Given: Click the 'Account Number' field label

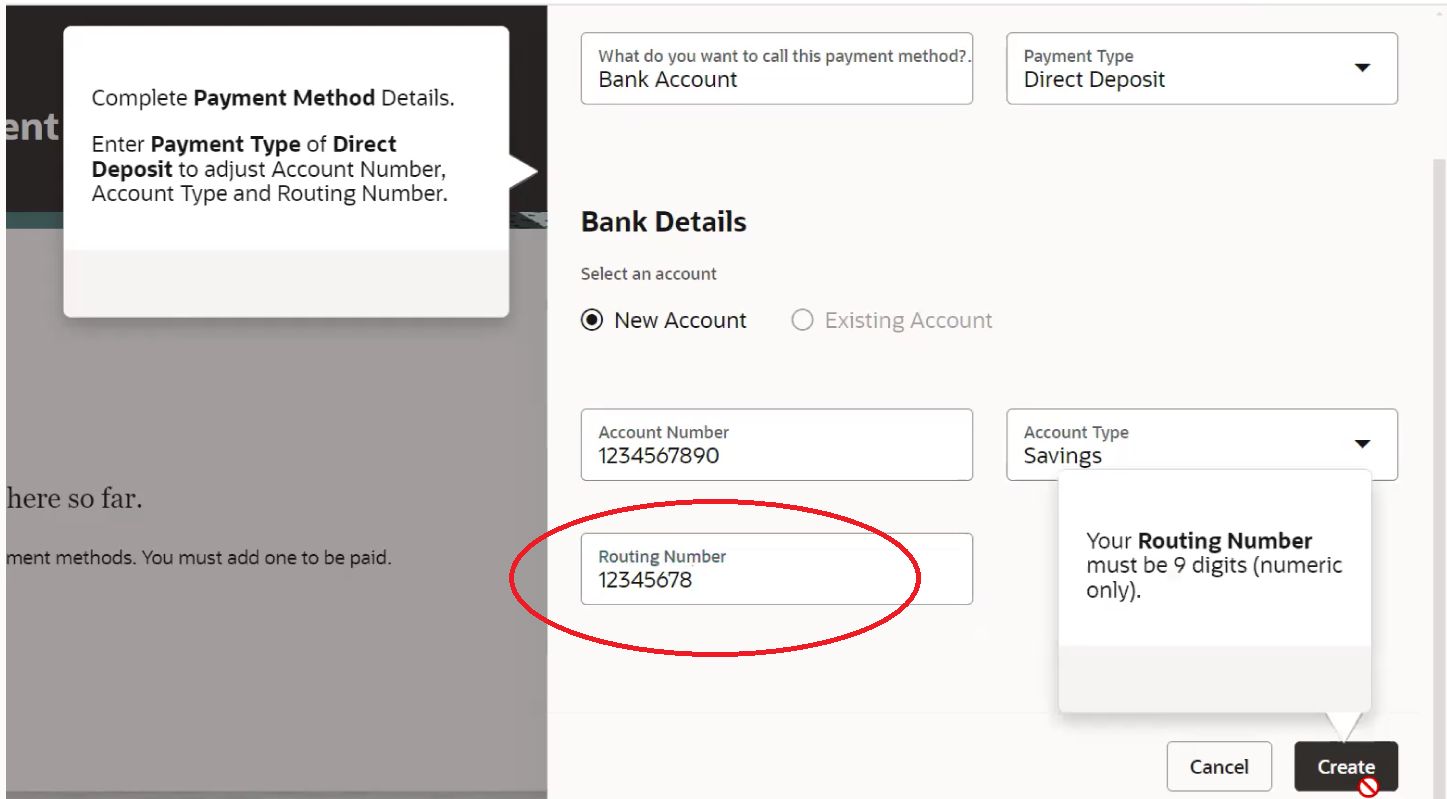Looking at the screenshot, I should point(663,432).
